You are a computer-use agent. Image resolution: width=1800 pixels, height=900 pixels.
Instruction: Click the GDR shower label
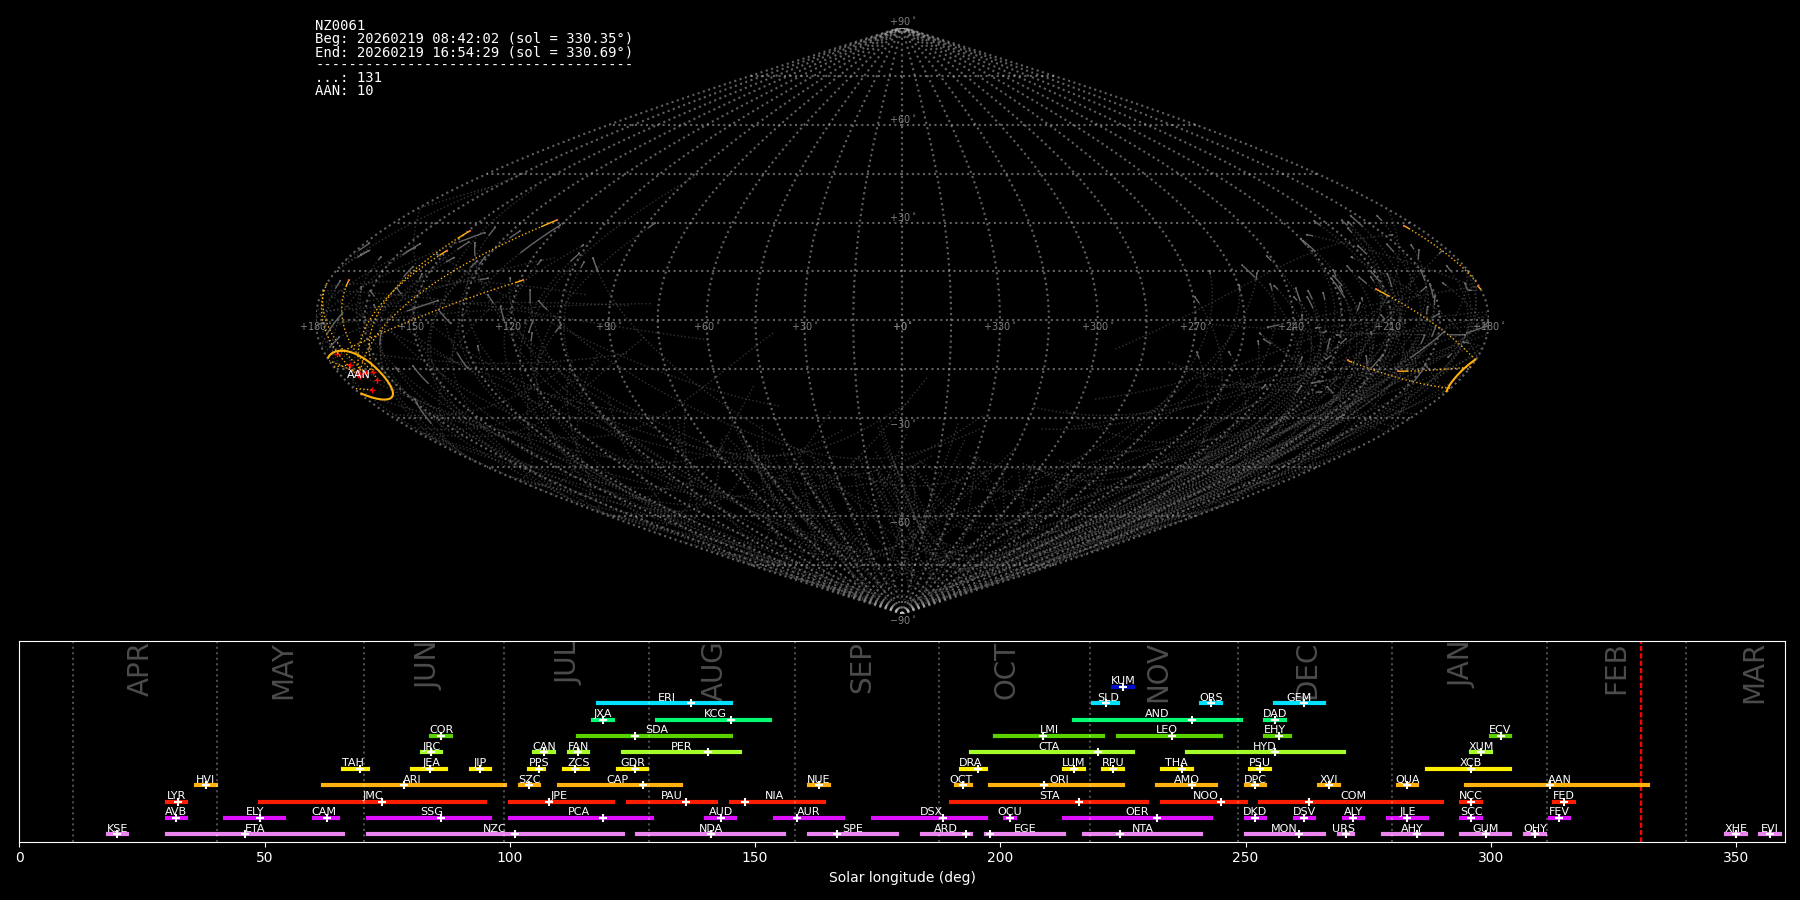[x=632, y=763]
